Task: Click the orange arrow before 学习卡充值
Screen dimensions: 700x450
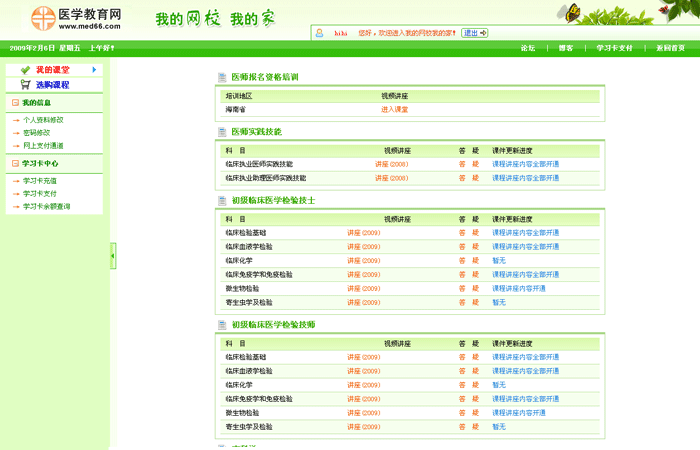Action: click(17, 181)
